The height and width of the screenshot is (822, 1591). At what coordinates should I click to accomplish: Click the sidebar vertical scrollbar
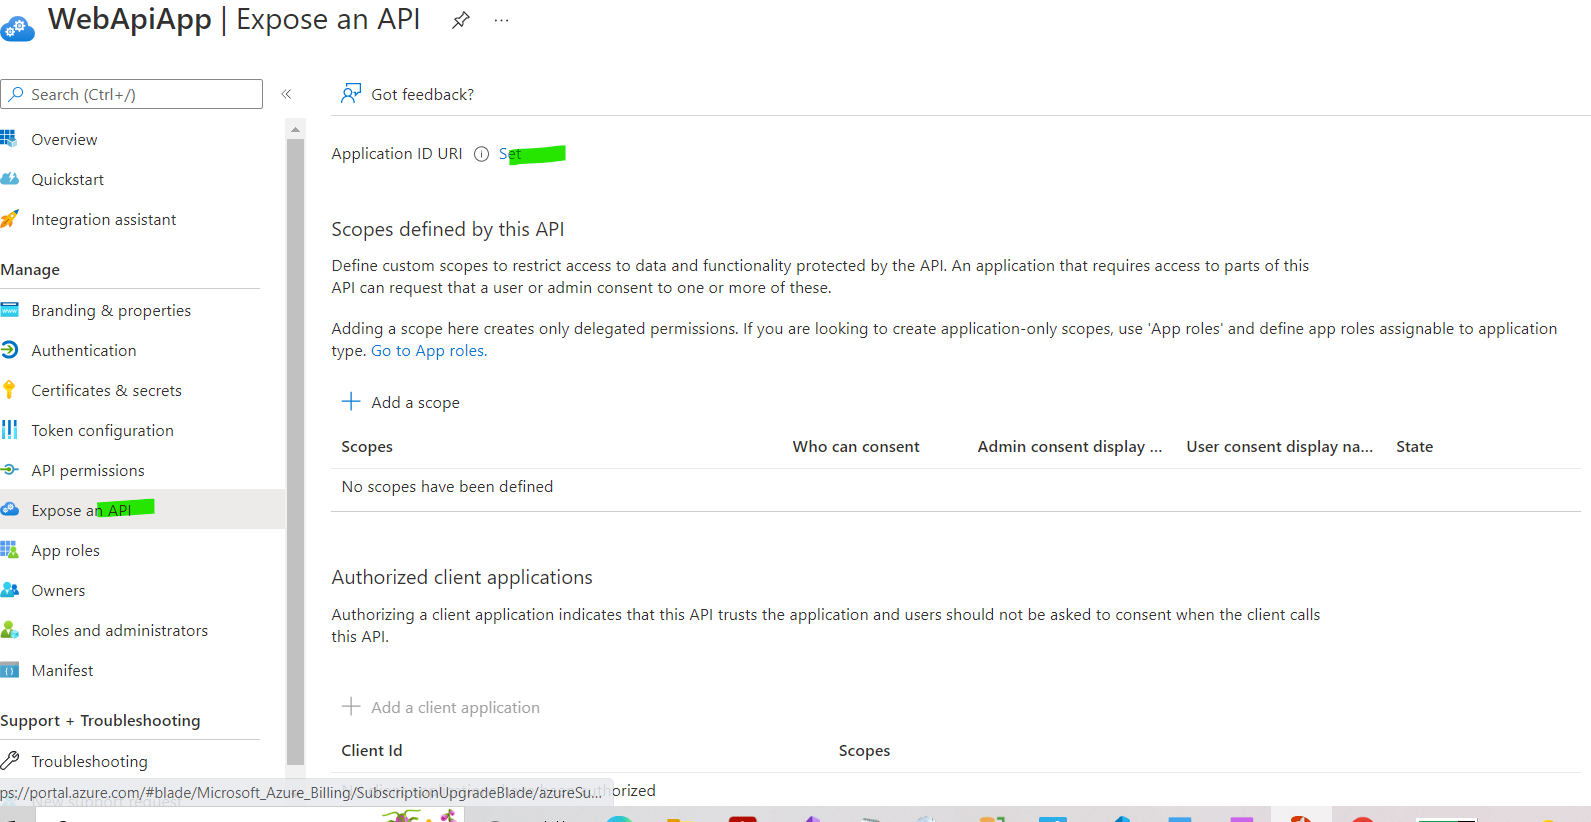[x=295, y=450]
